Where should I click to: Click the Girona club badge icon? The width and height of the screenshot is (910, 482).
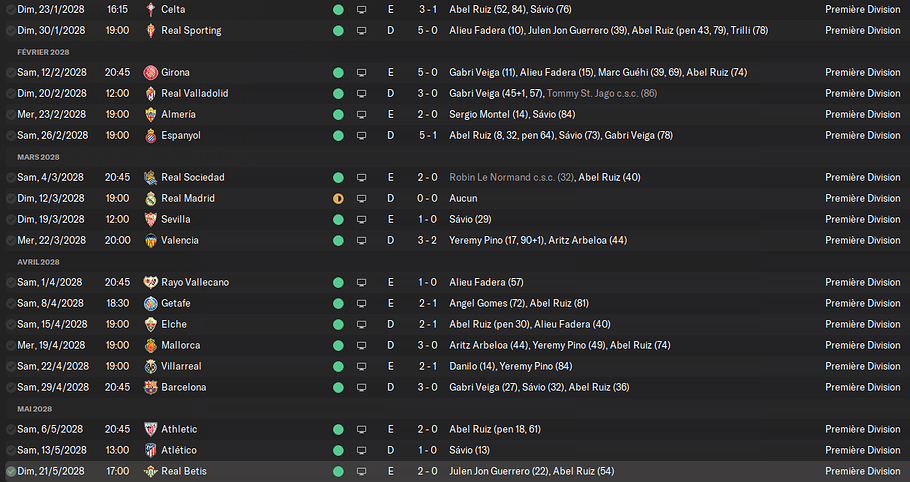tap(150, 73)
